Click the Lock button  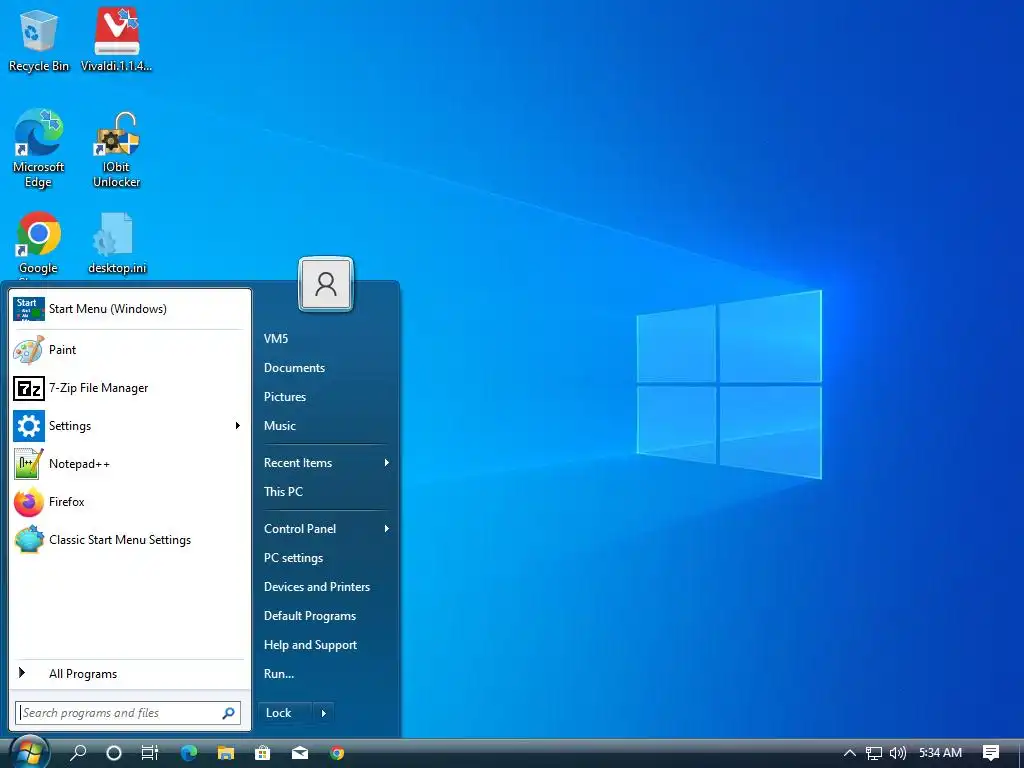pos(285,713)
